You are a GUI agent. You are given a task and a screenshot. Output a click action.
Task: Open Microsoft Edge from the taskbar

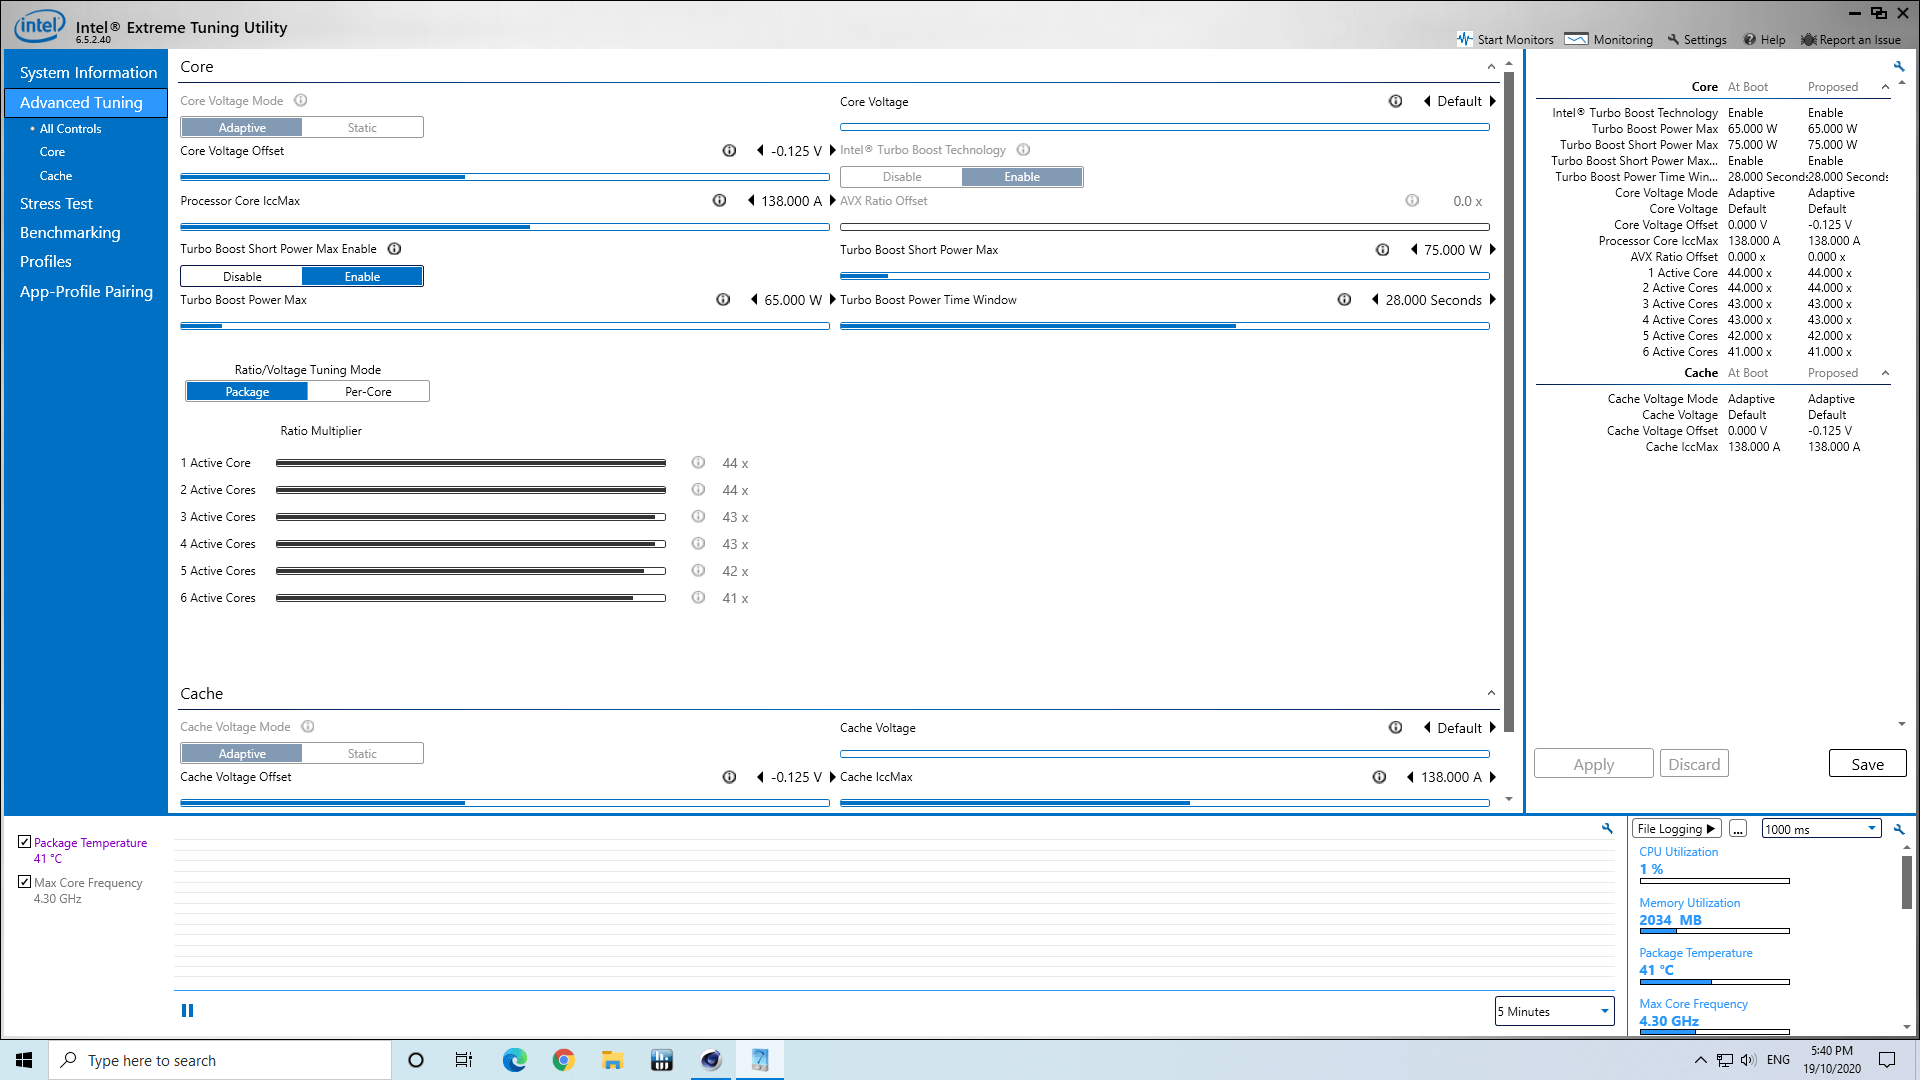[x=515, y=1060]
